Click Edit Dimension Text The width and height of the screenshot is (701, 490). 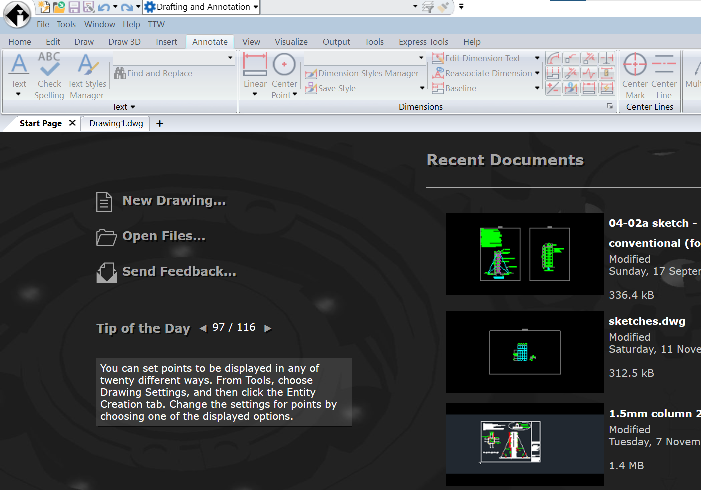(x=476, y=58)
